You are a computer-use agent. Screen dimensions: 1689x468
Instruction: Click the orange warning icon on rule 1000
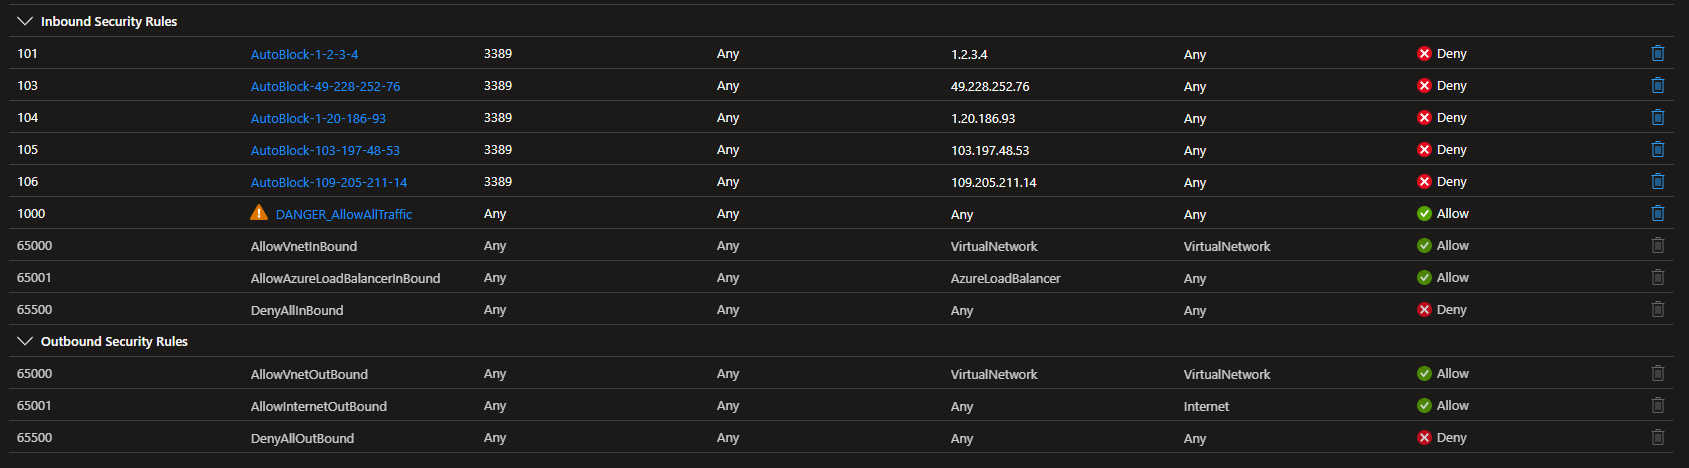tap(259, 213)
